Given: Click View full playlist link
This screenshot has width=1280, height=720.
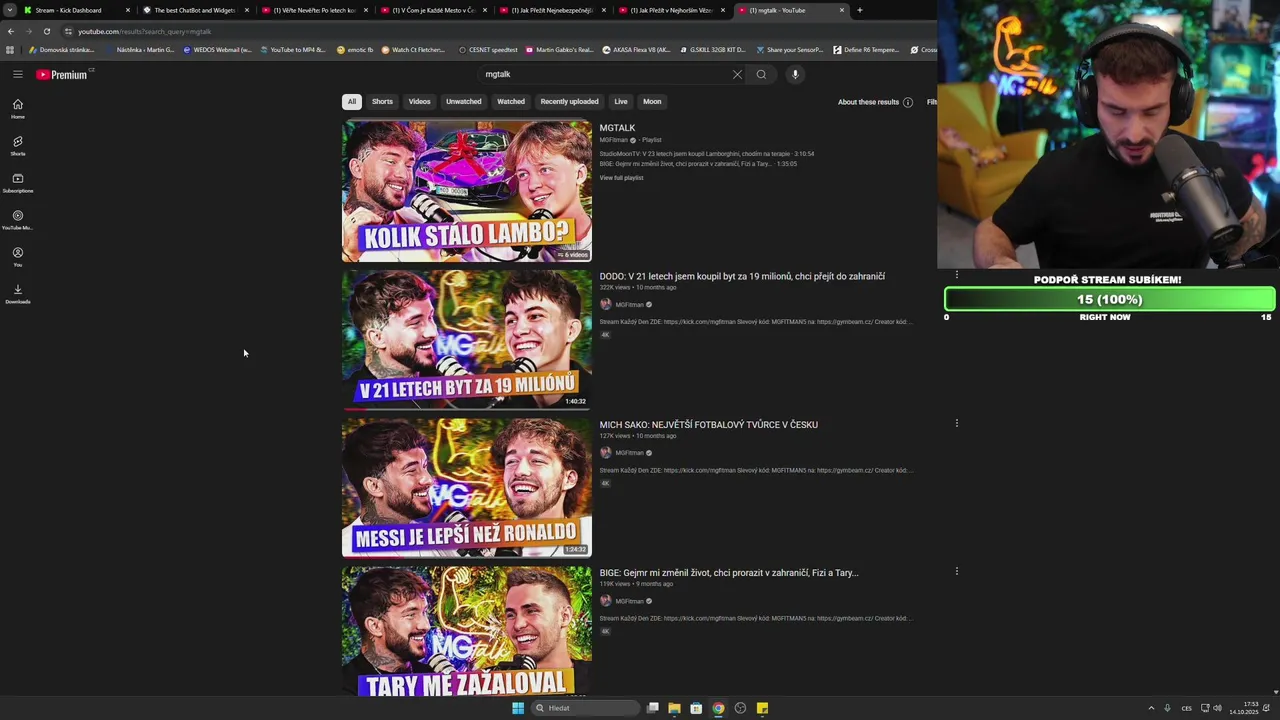Looking at the screenshot, I should point(621,178).
